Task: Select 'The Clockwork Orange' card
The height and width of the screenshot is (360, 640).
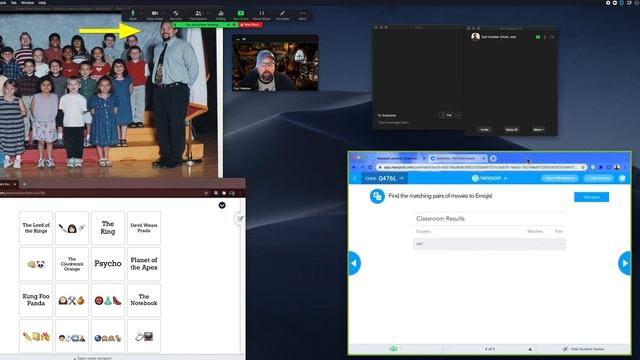Action: [x=72, y=264]
